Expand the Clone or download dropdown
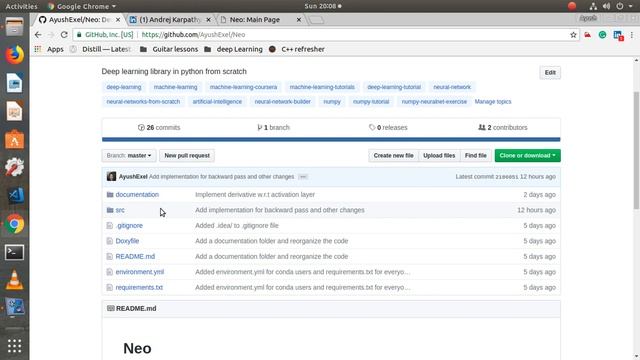 [x=527, y=156]
